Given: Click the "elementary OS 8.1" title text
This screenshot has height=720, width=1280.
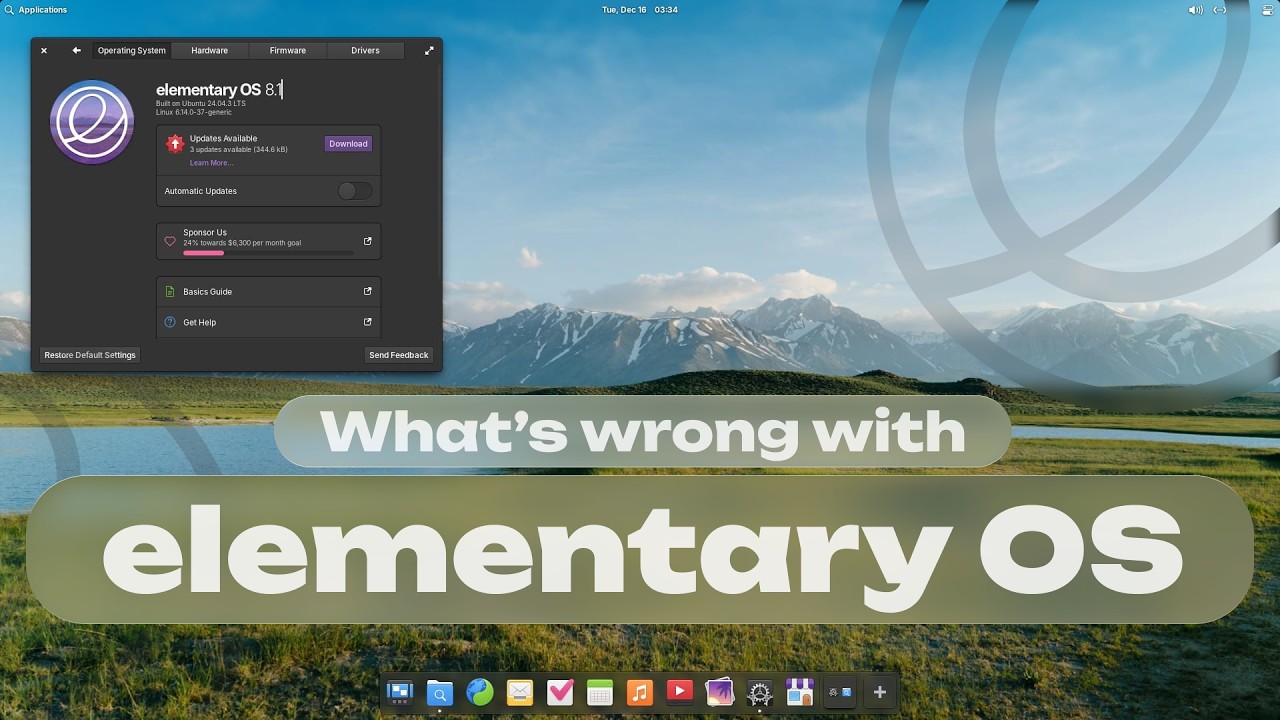Looking at the screenshot, I should point(219,90).
